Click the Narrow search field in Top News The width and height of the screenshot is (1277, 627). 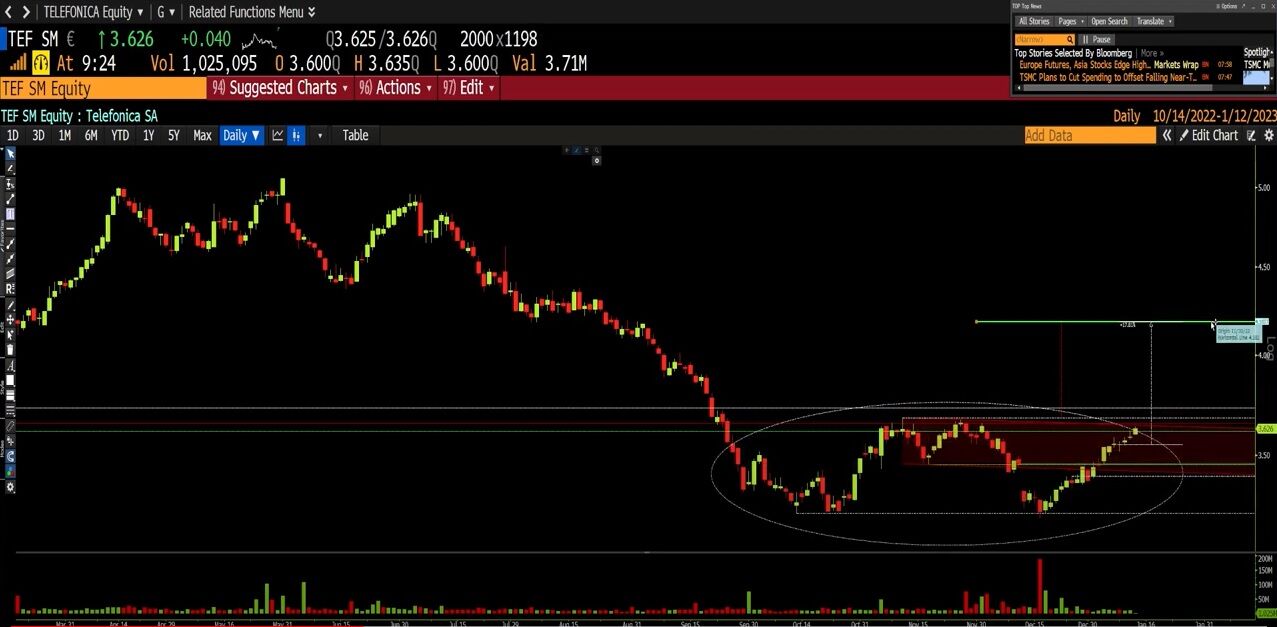click(1044, 39)
